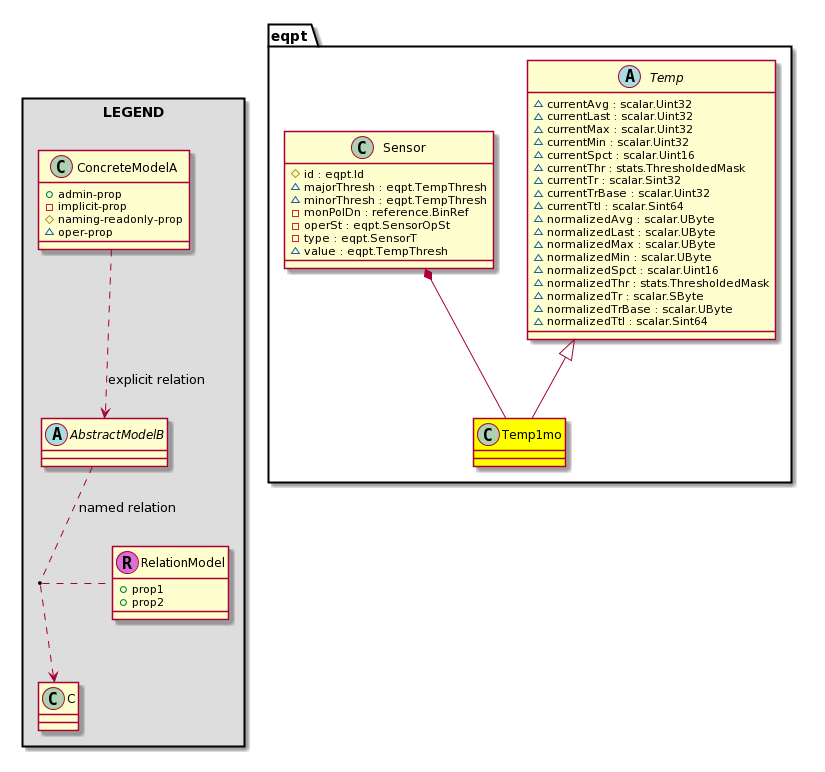
Task: Click currentTr : scalar.Sint32 attribute
Action: [x=614, y=181]
